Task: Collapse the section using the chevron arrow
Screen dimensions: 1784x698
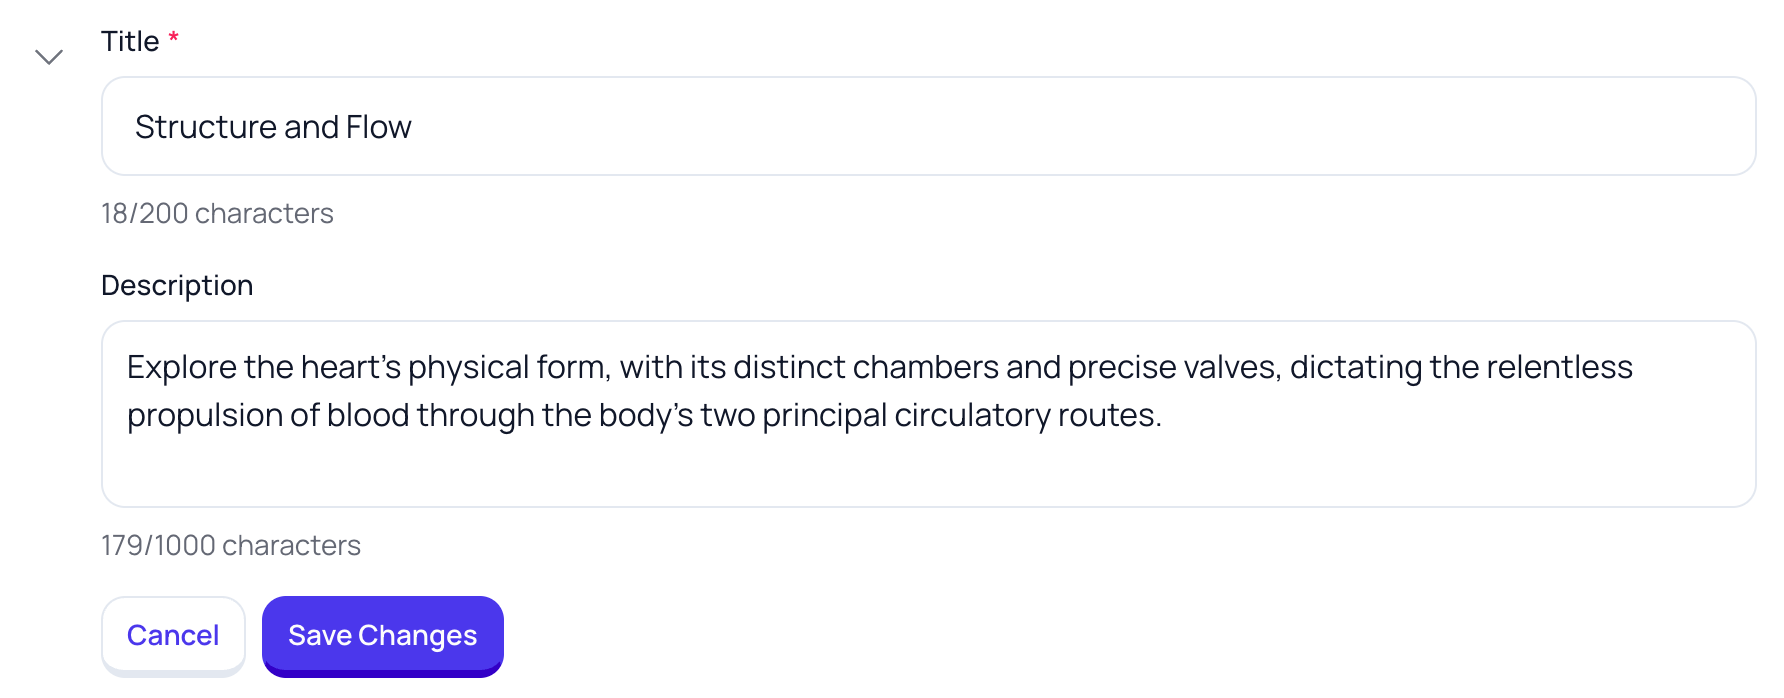Action: pyautogui.click(x=49, y=57)
